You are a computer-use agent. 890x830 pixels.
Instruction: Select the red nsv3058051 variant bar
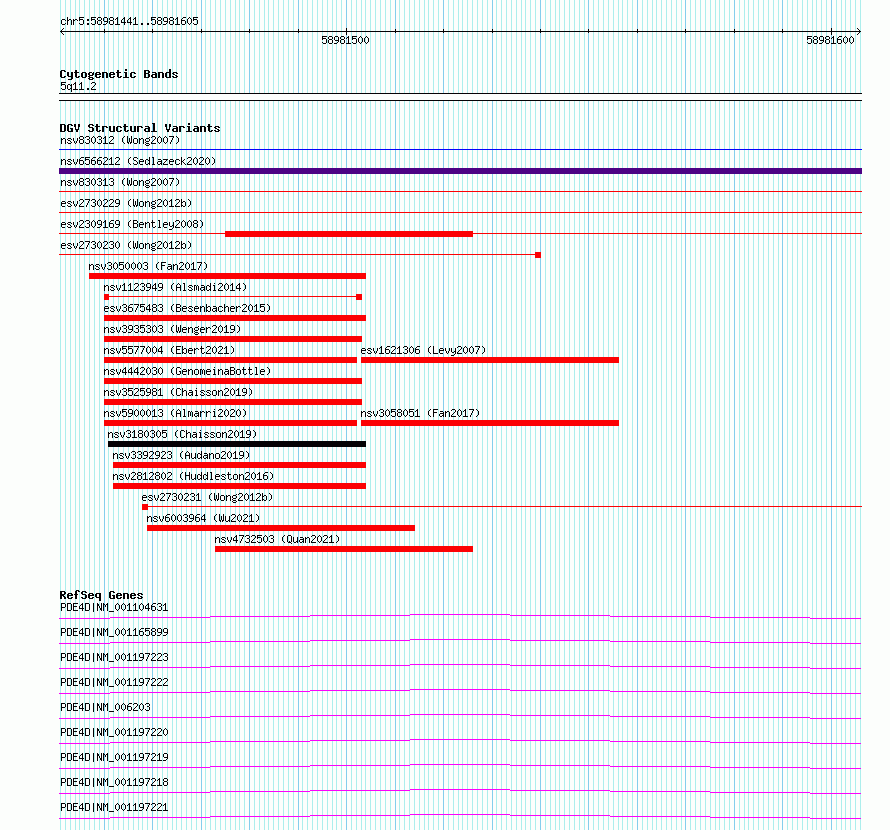(490, 423)
